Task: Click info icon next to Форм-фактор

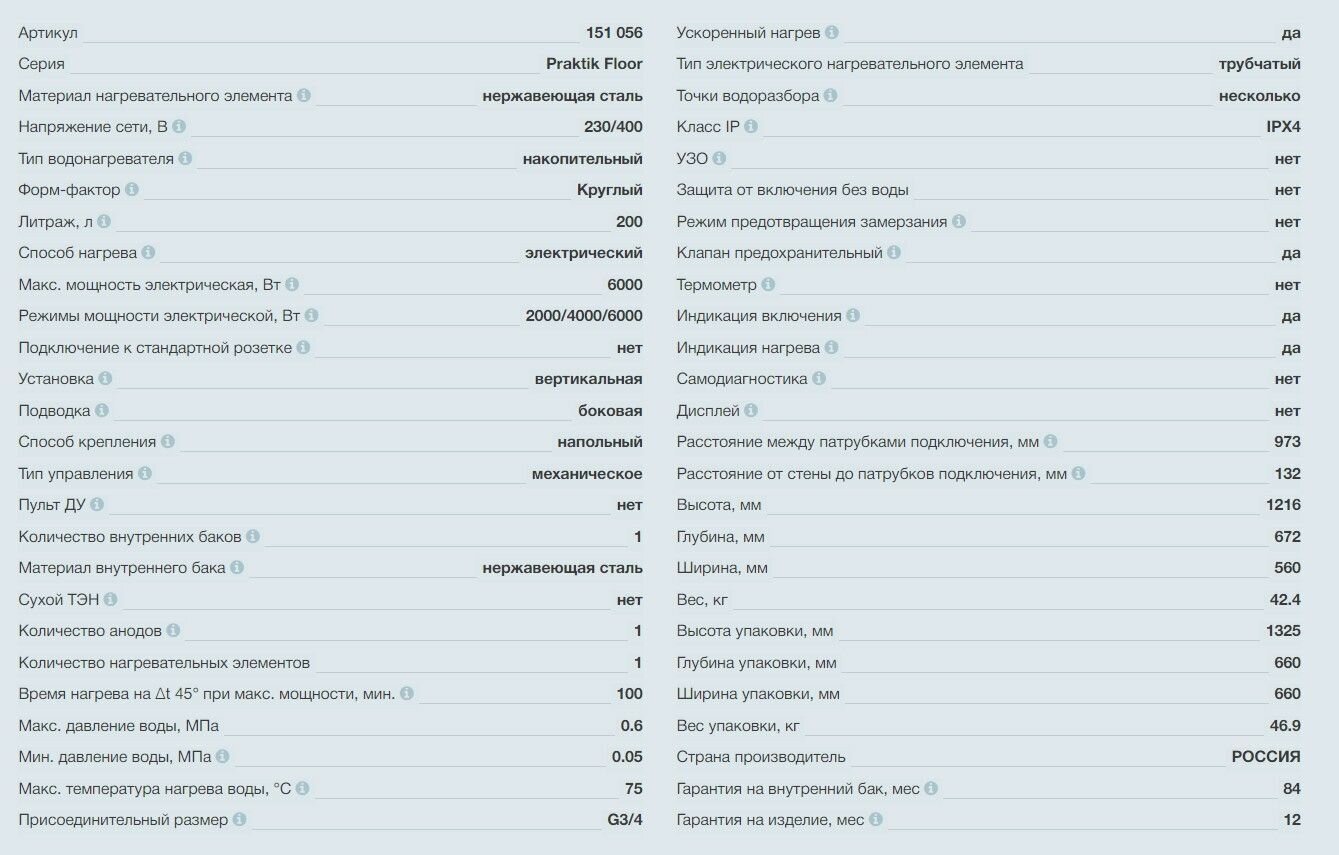Action: (132, 190)
